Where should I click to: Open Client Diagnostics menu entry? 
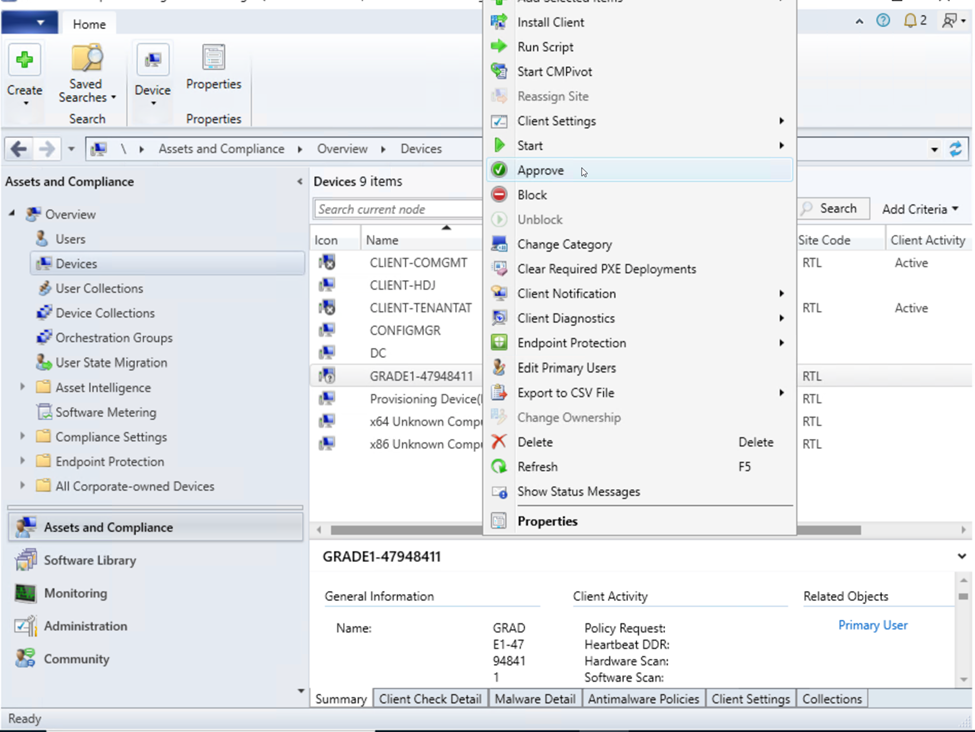(639, 318)
